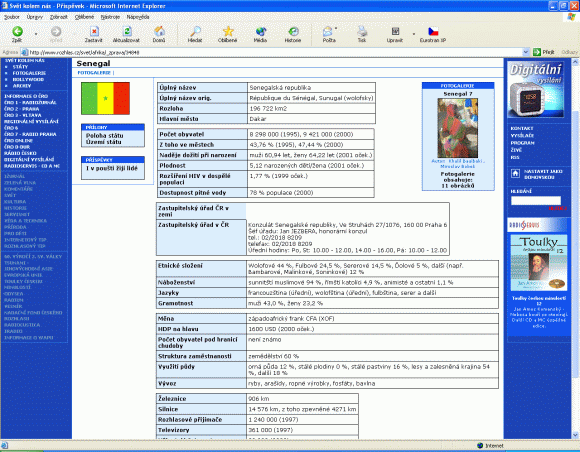Click STÁTY in the left navigation
Screen dimensions: 580x452
pos(20,67)
